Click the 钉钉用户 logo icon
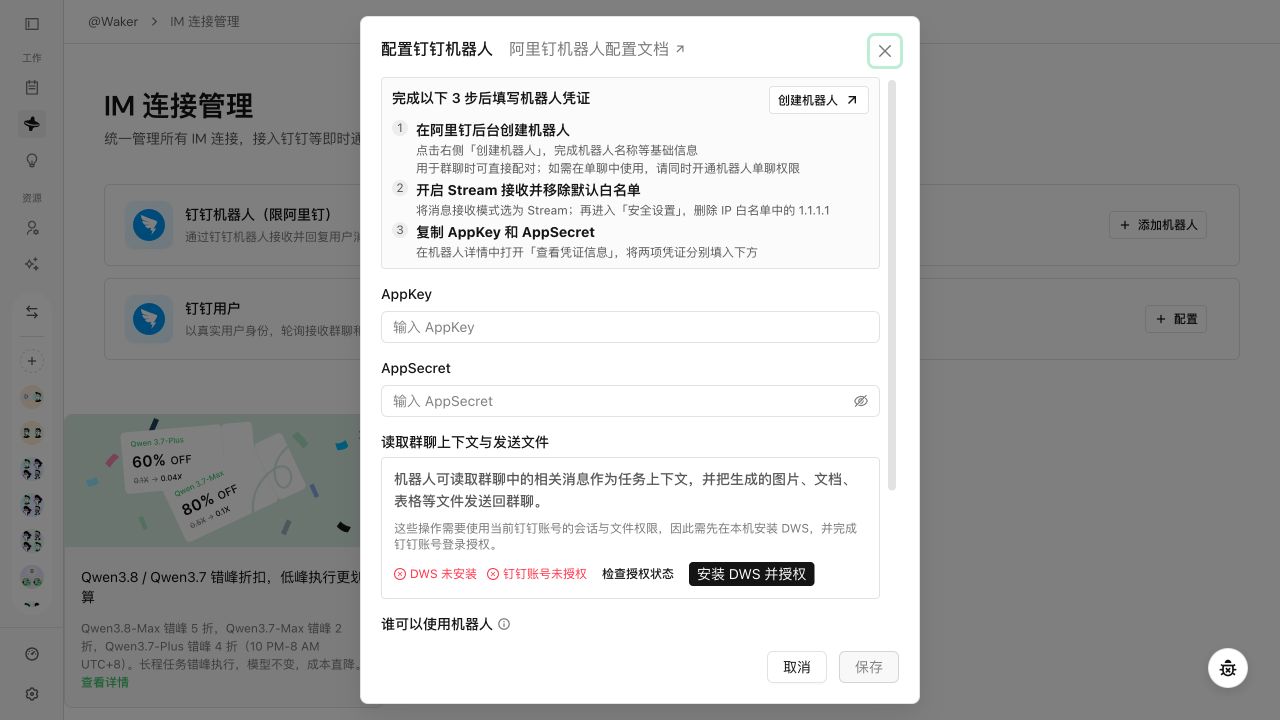Viewport: 1280px width, 720px height. point(149,319)
